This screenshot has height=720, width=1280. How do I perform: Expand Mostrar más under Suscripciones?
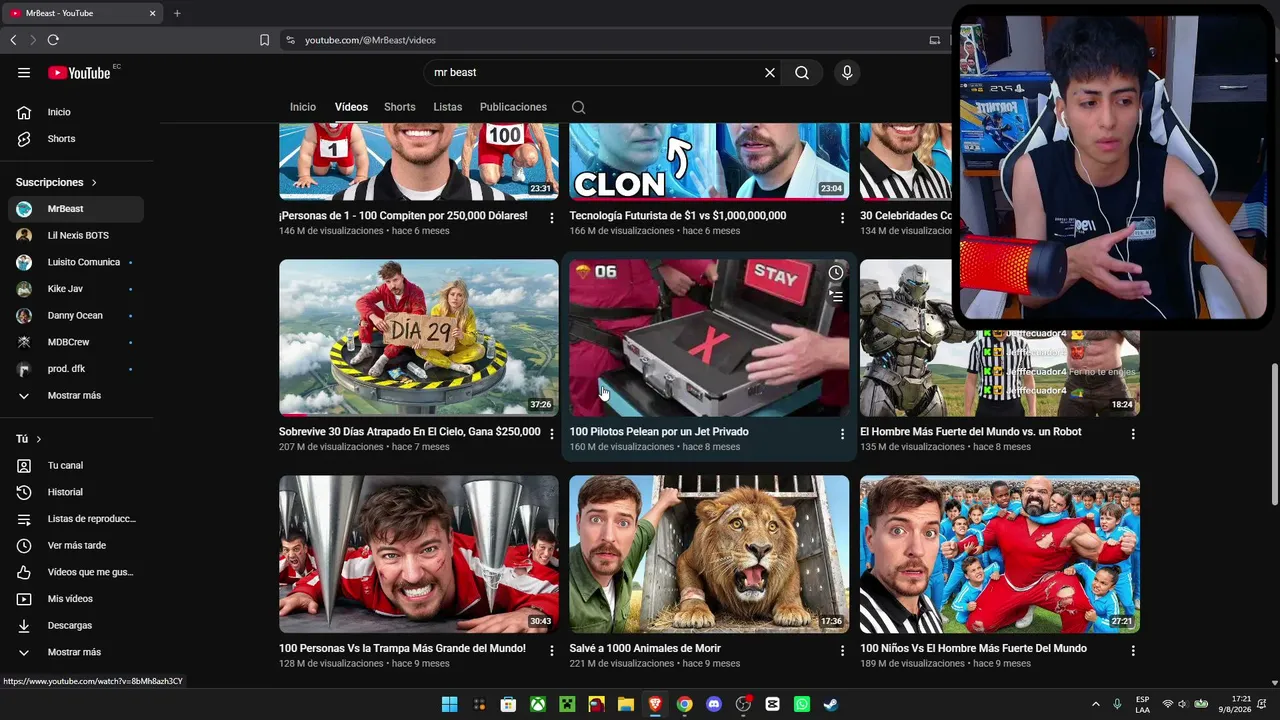click(x=76, y=395)
